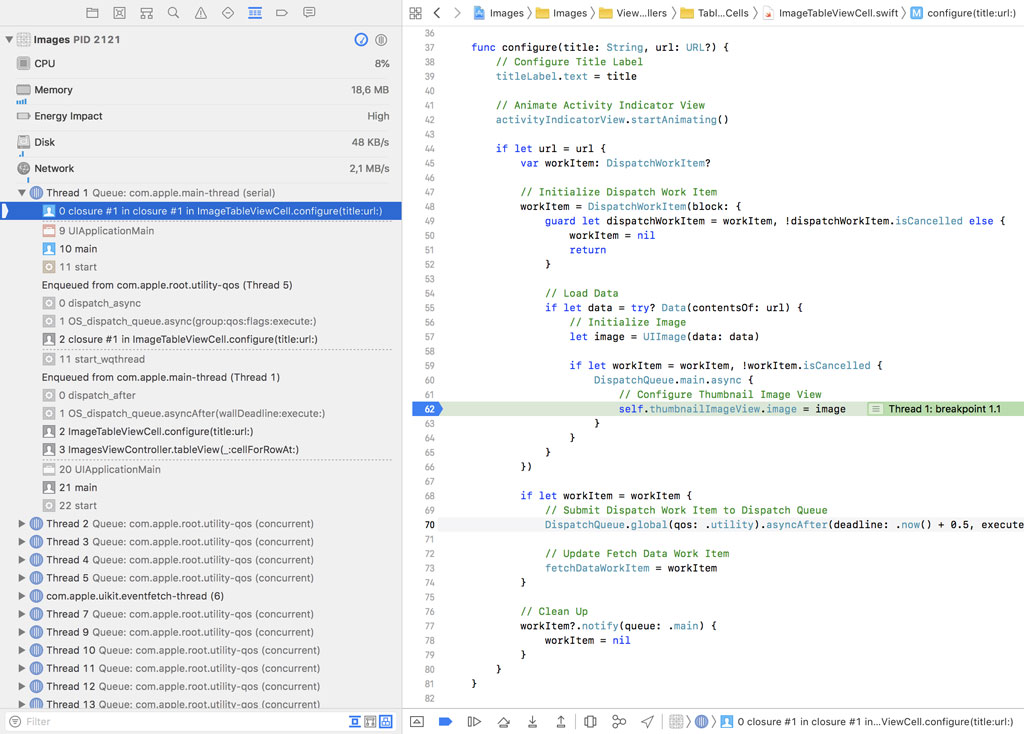Open the Project navigator folder icon
This screenshot has width=1024, height=734.
(x=92, y=13)
